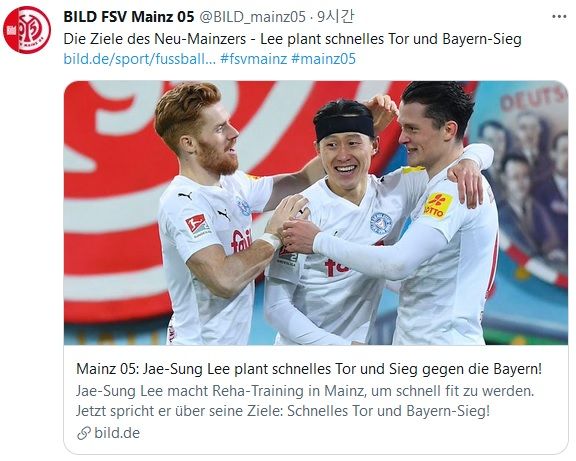Click the Lotto sponsor patch in the photo
Screen dimensions: 576x461
click(x=437, y=205)
